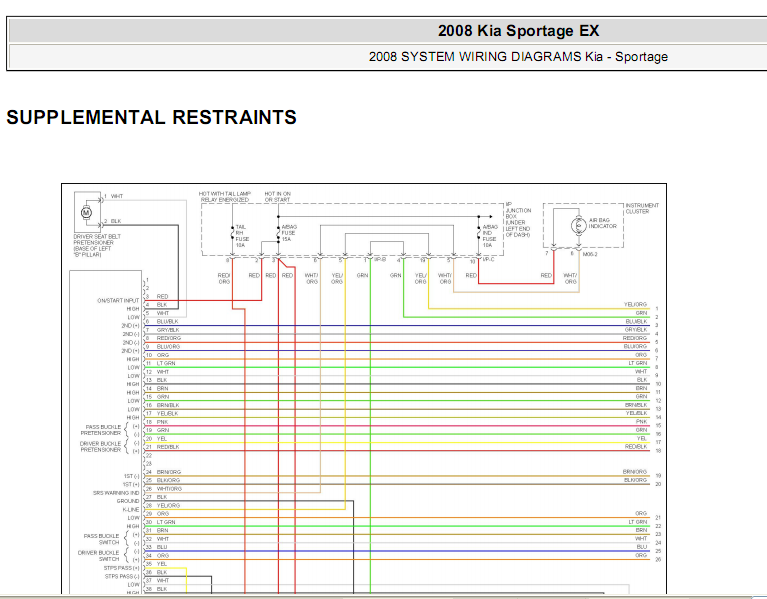Click the motor "M" symbol in pretensioner

(x=86, y=213)
